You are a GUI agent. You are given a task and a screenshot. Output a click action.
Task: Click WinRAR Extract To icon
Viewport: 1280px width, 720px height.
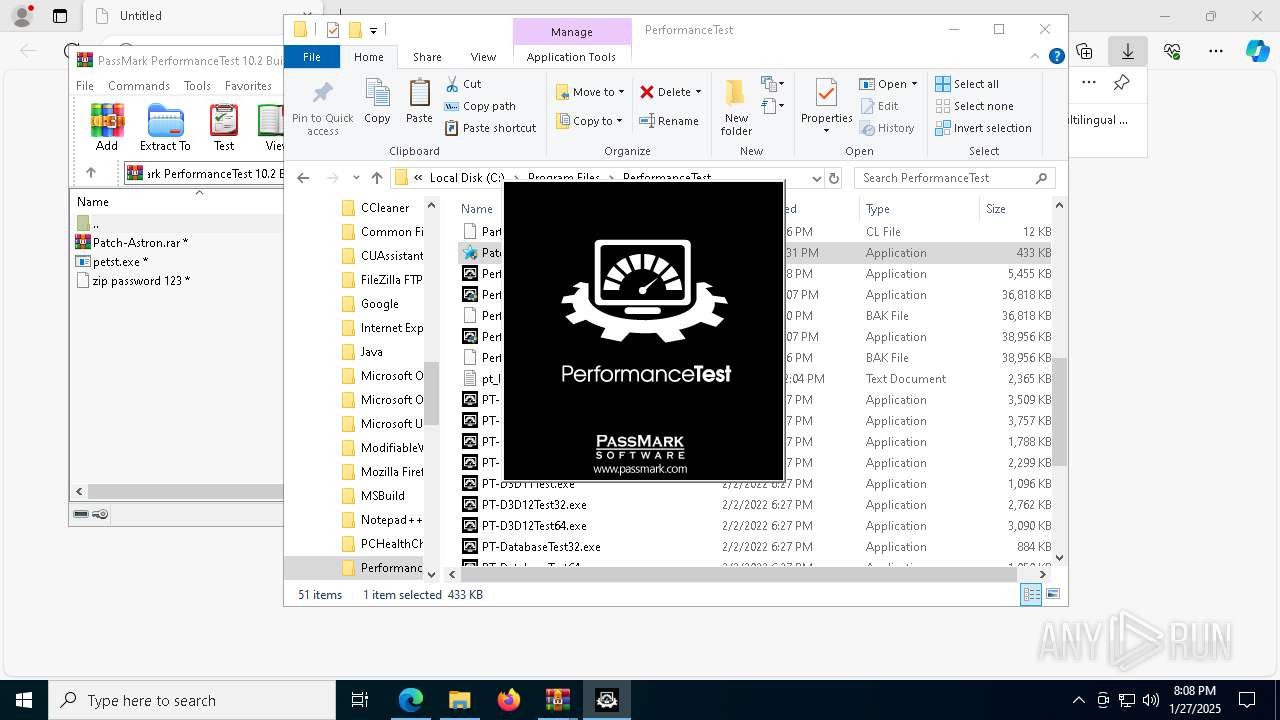(165, 127)
